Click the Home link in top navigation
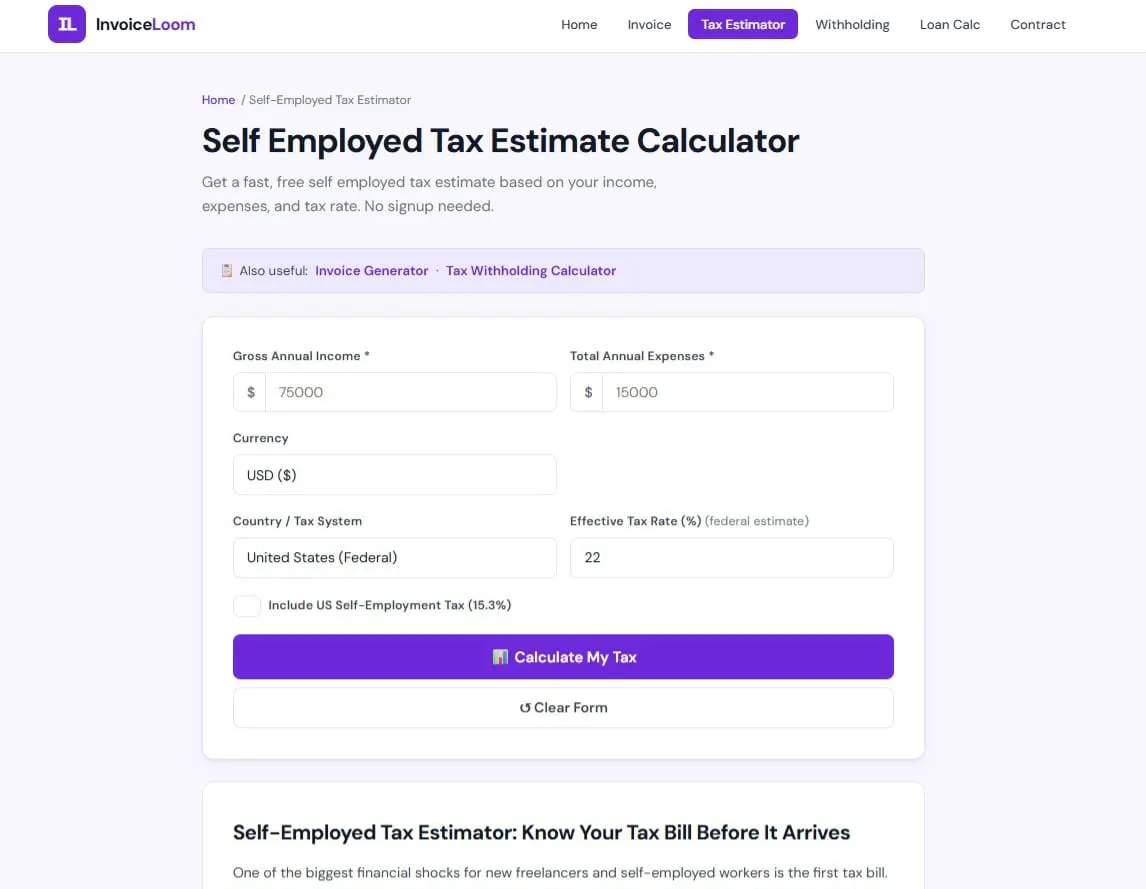Viewport: 1146px width, 889px height. tap(579, 24)
